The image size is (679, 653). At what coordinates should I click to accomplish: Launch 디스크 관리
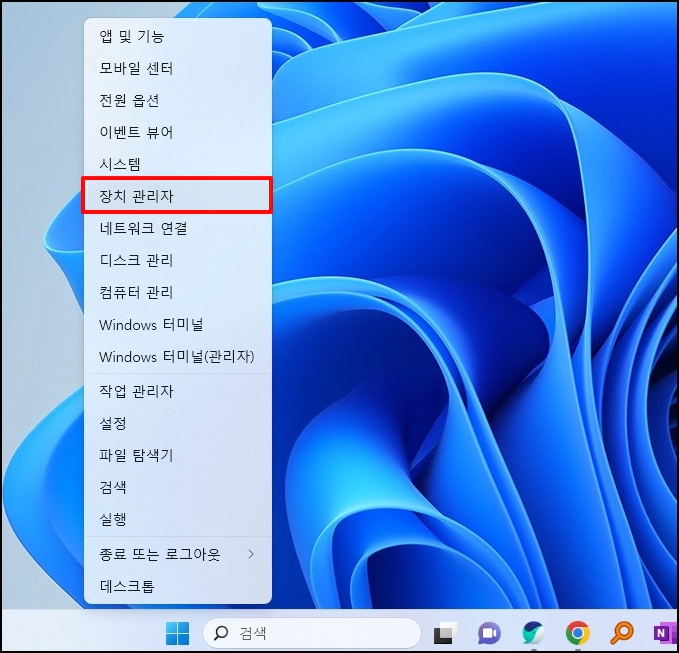coord(178,260)
